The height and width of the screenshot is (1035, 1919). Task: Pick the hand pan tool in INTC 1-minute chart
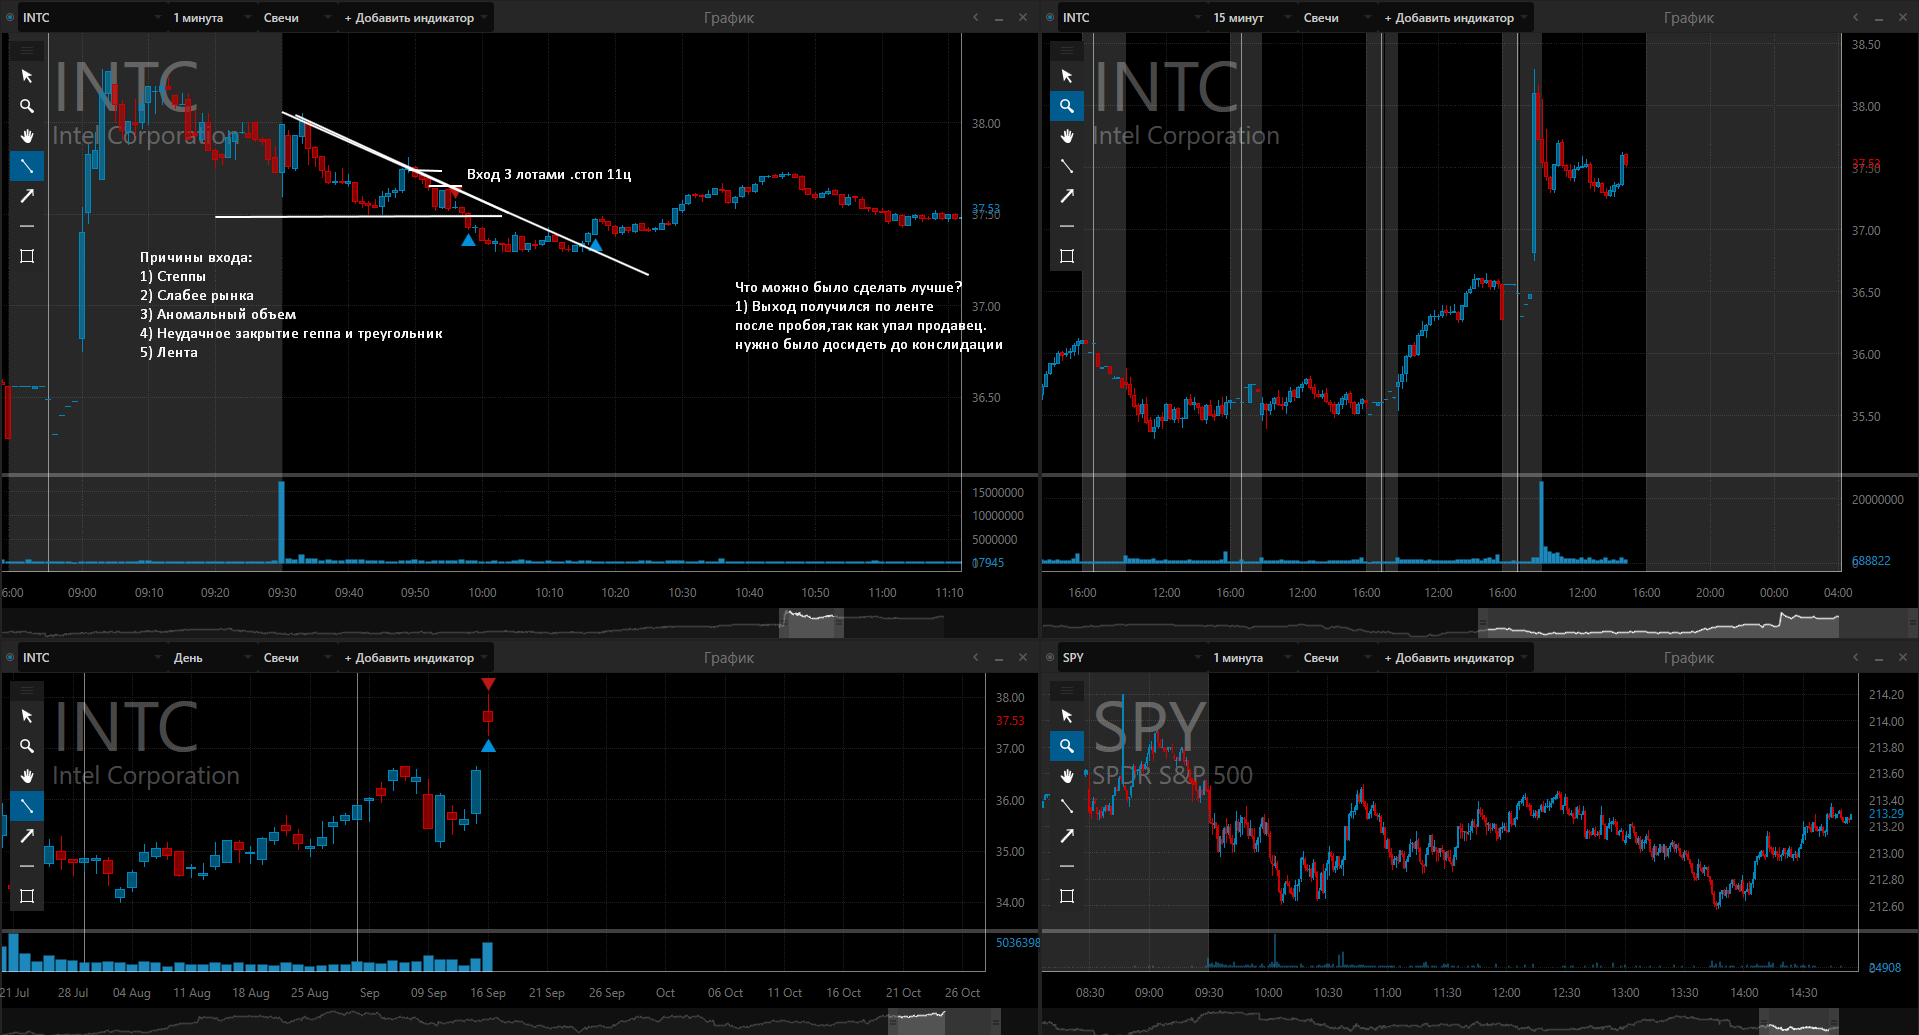tap(27, 136)
